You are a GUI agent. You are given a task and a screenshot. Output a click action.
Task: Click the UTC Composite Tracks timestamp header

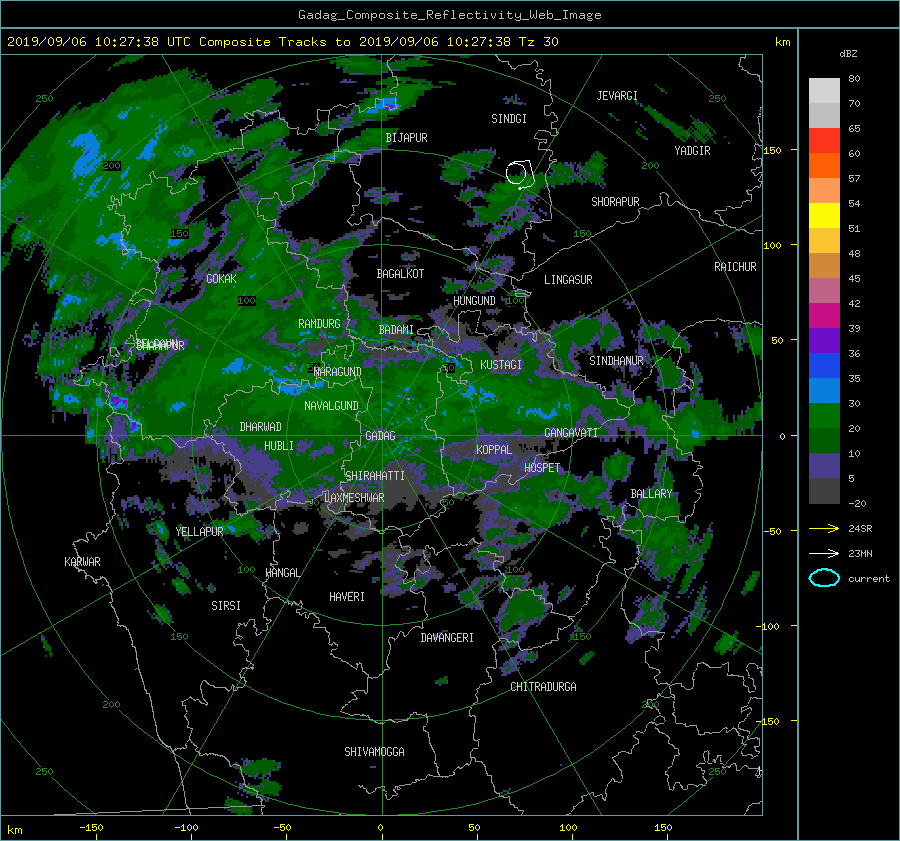coord(282,42)
